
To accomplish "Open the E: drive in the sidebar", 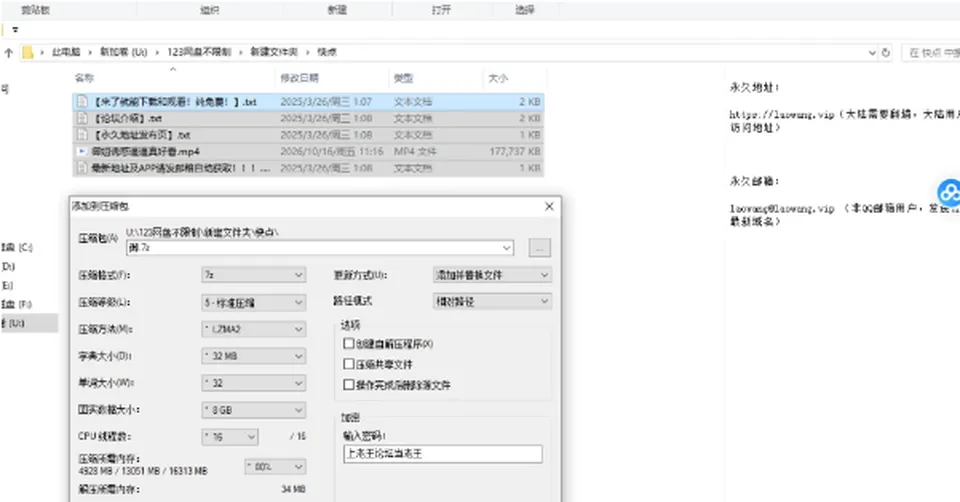I will tap(7, 285).
